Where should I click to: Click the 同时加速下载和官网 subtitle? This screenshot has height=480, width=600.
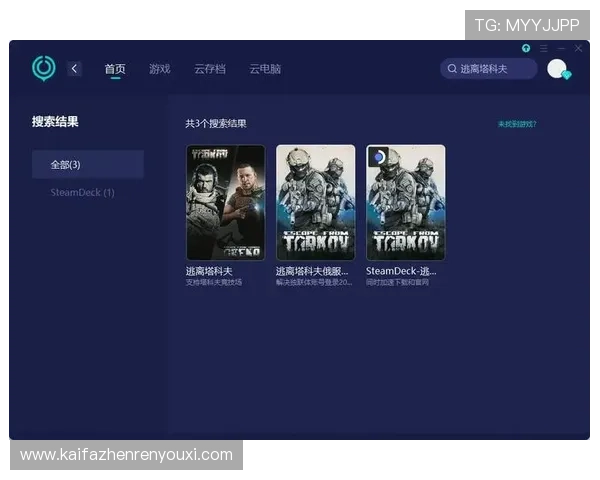397,282
